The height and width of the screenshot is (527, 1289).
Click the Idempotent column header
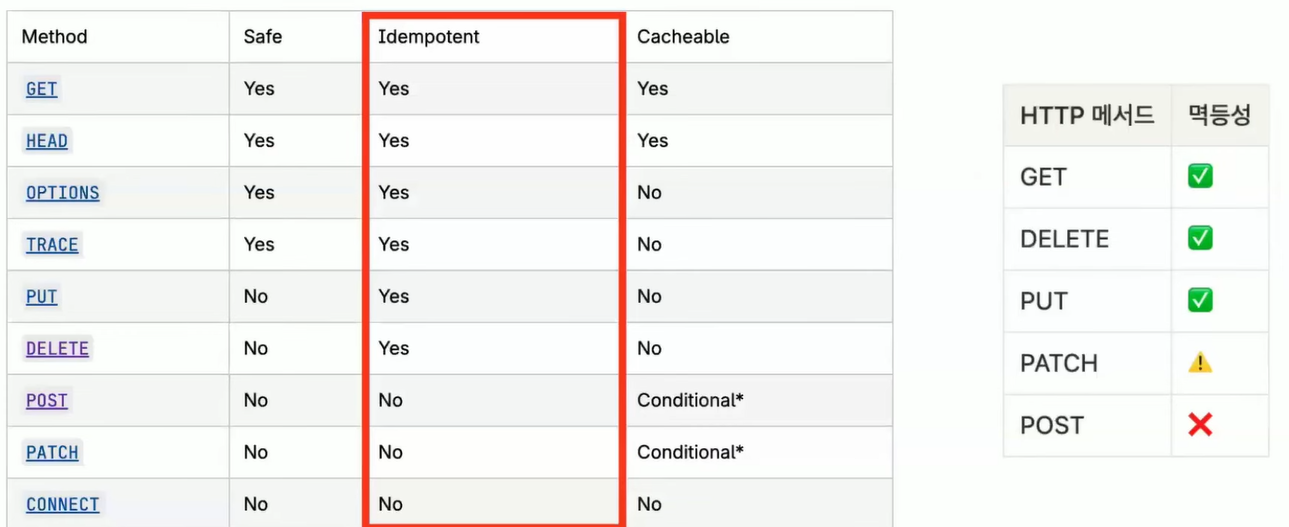click(429, 37)
